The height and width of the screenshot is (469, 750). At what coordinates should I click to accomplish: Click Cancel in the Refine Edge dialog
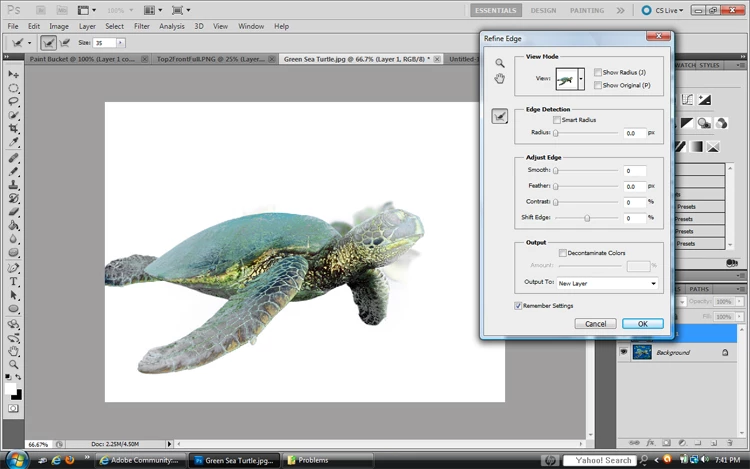click(x=595, y=324)
